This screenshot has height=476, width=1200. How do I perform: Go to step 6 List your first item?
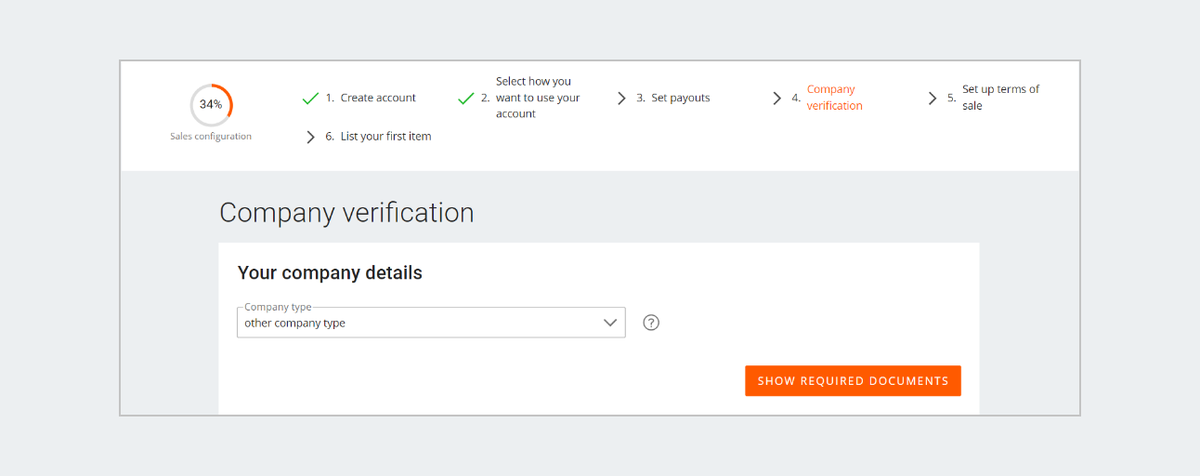click(x=385, y=137)
